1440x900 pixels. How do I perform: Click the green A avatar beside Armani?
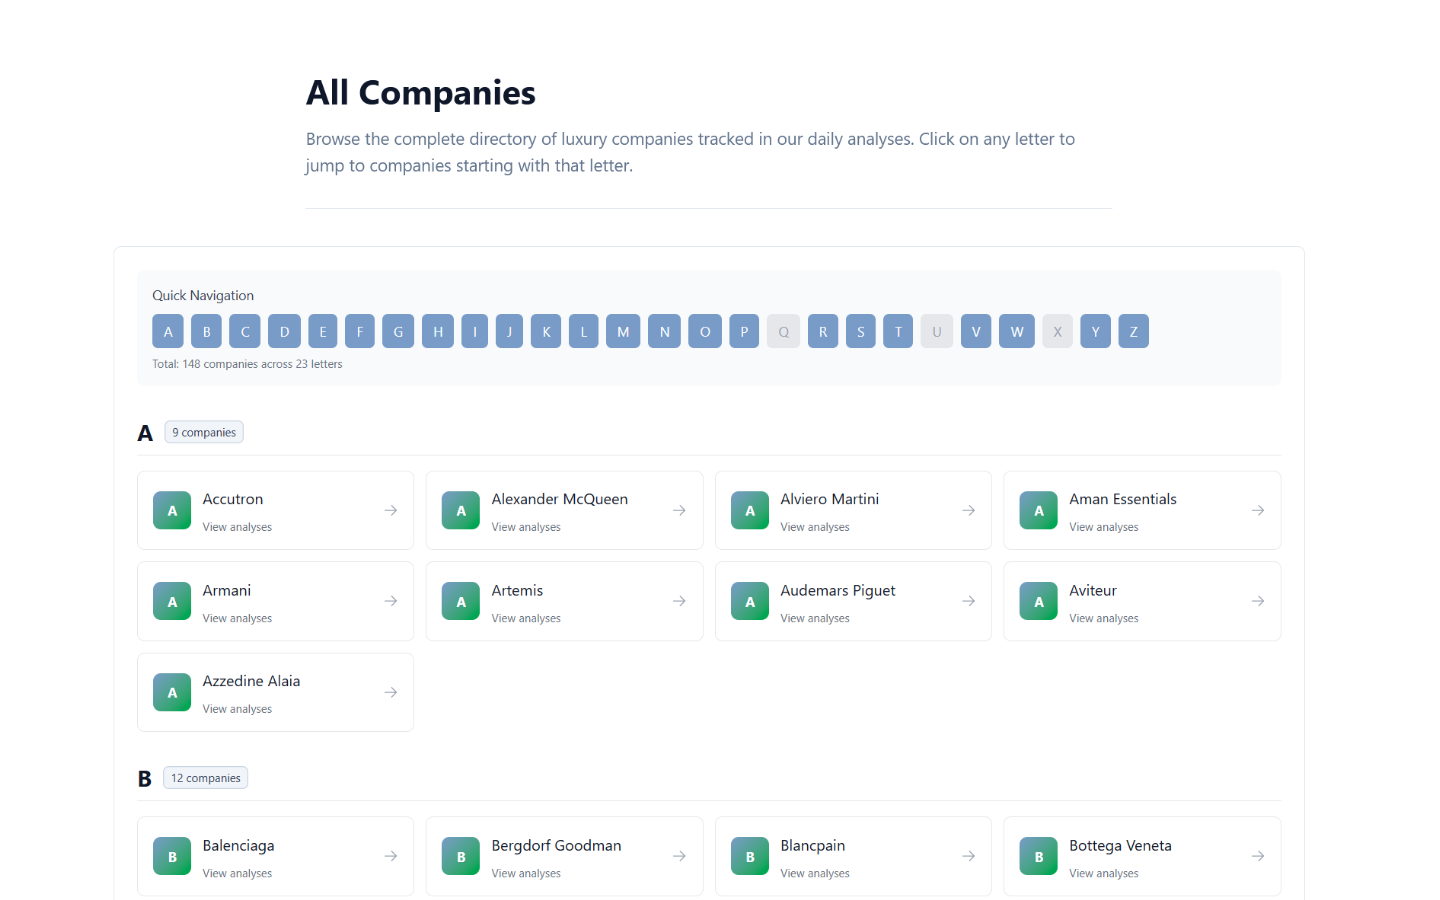point(172,601)
